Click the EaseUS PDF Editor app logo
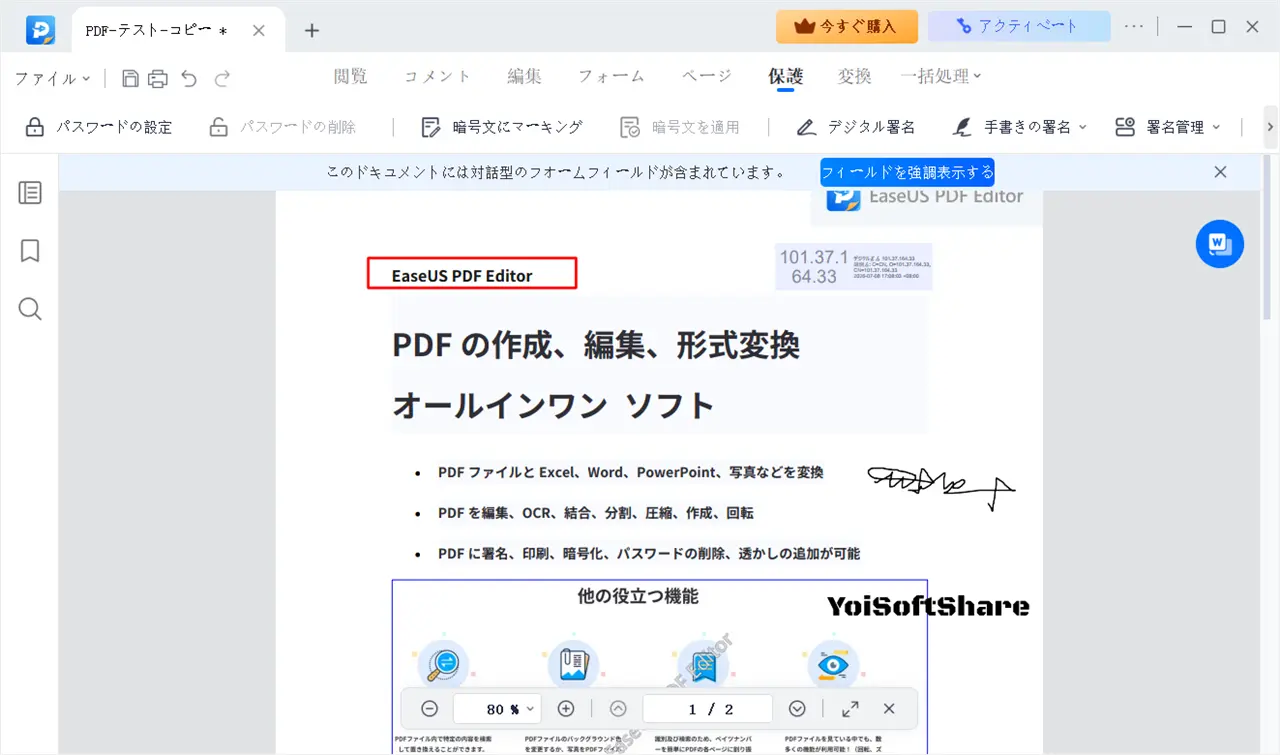This screenshot has height=755, width=1280. [x=41, y=30]
